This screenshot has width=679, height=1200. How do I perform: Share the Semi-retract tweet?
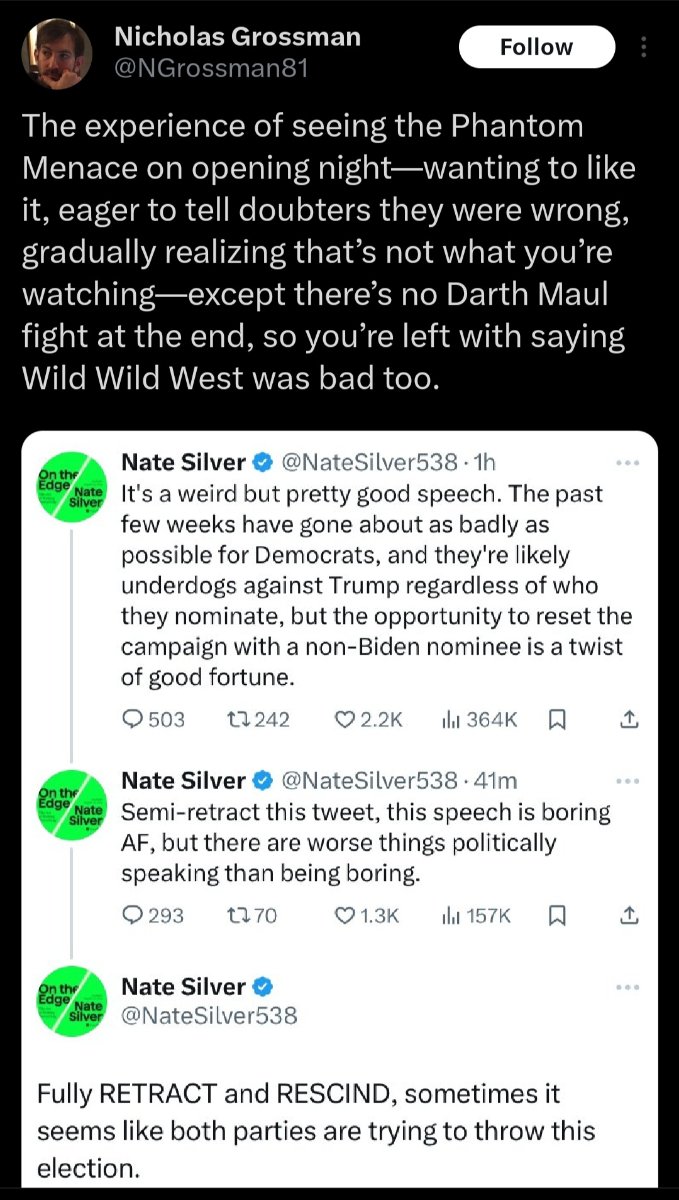pos(629,914)
